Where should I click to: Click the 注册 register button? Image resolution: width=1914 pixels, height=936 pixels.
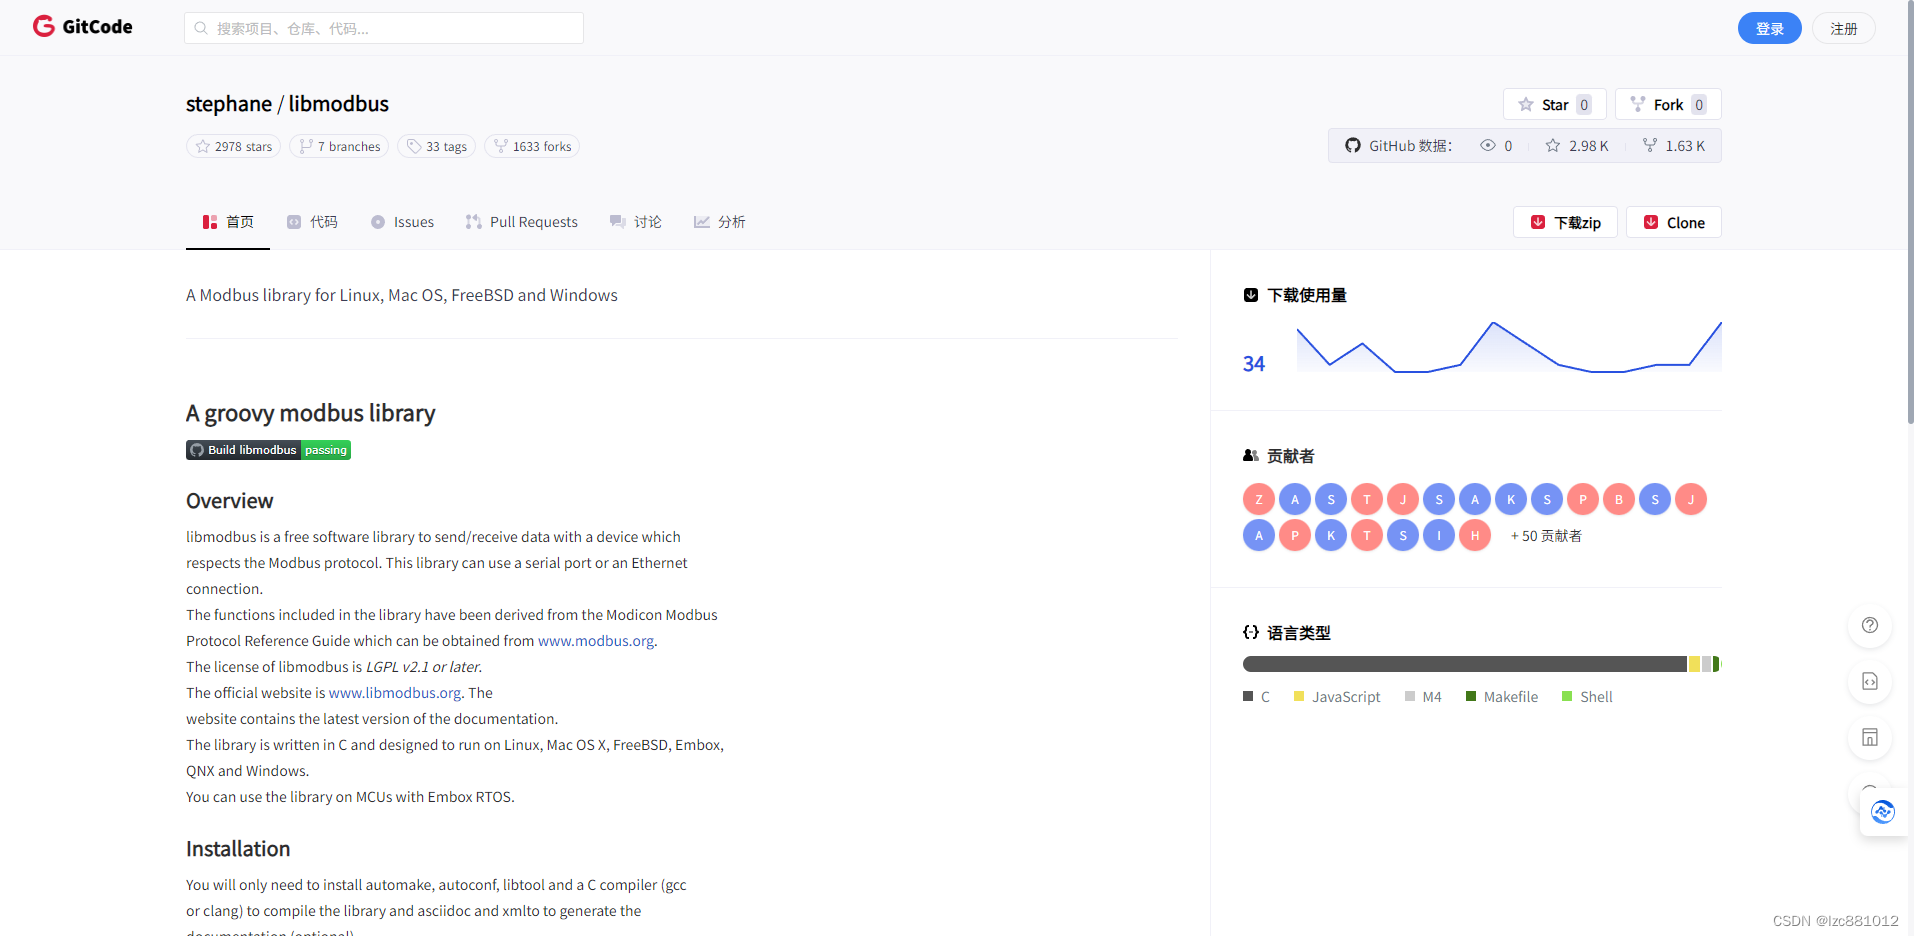1843,28
